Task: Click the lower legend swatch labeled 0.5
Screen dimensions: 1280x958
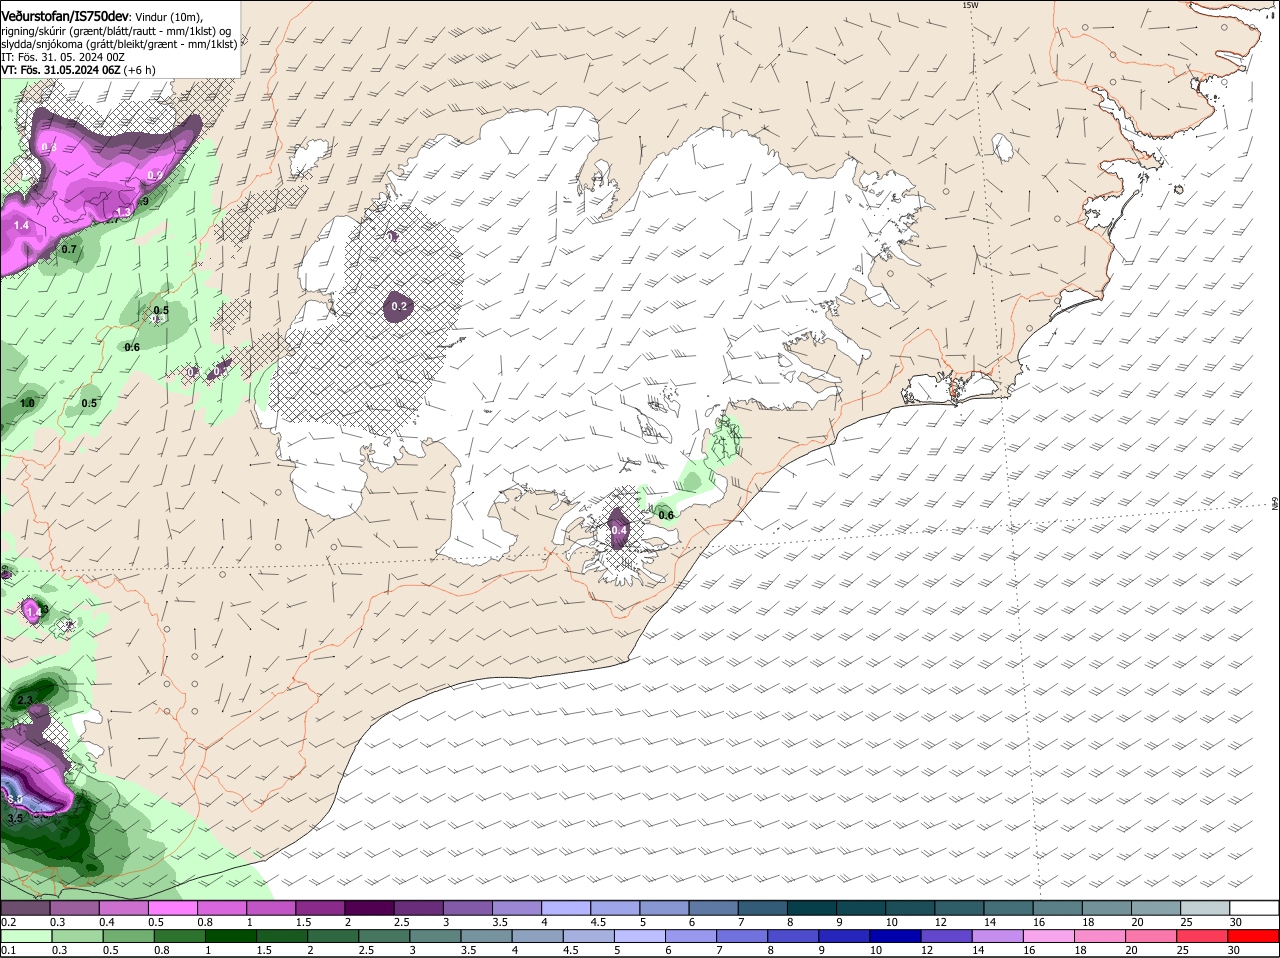Action: point(128,936)
